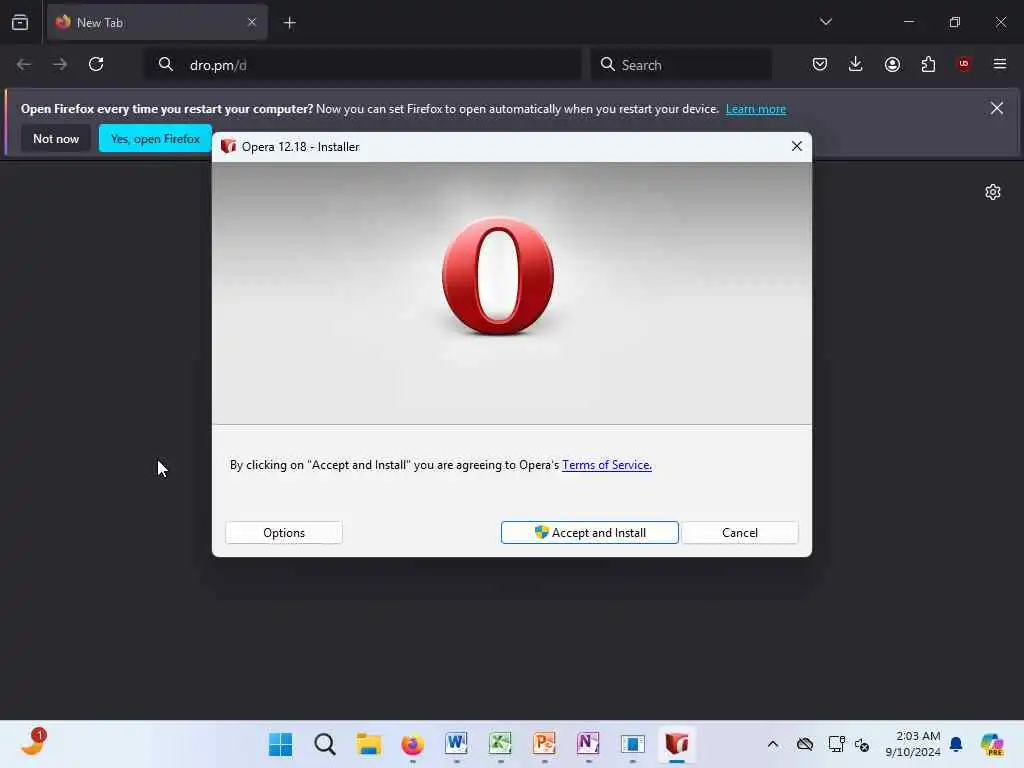Image resolution: width=1024 pixels, height=768 pixels.
Task: Open Windows taskbar Search
Action: pos(325,744)
